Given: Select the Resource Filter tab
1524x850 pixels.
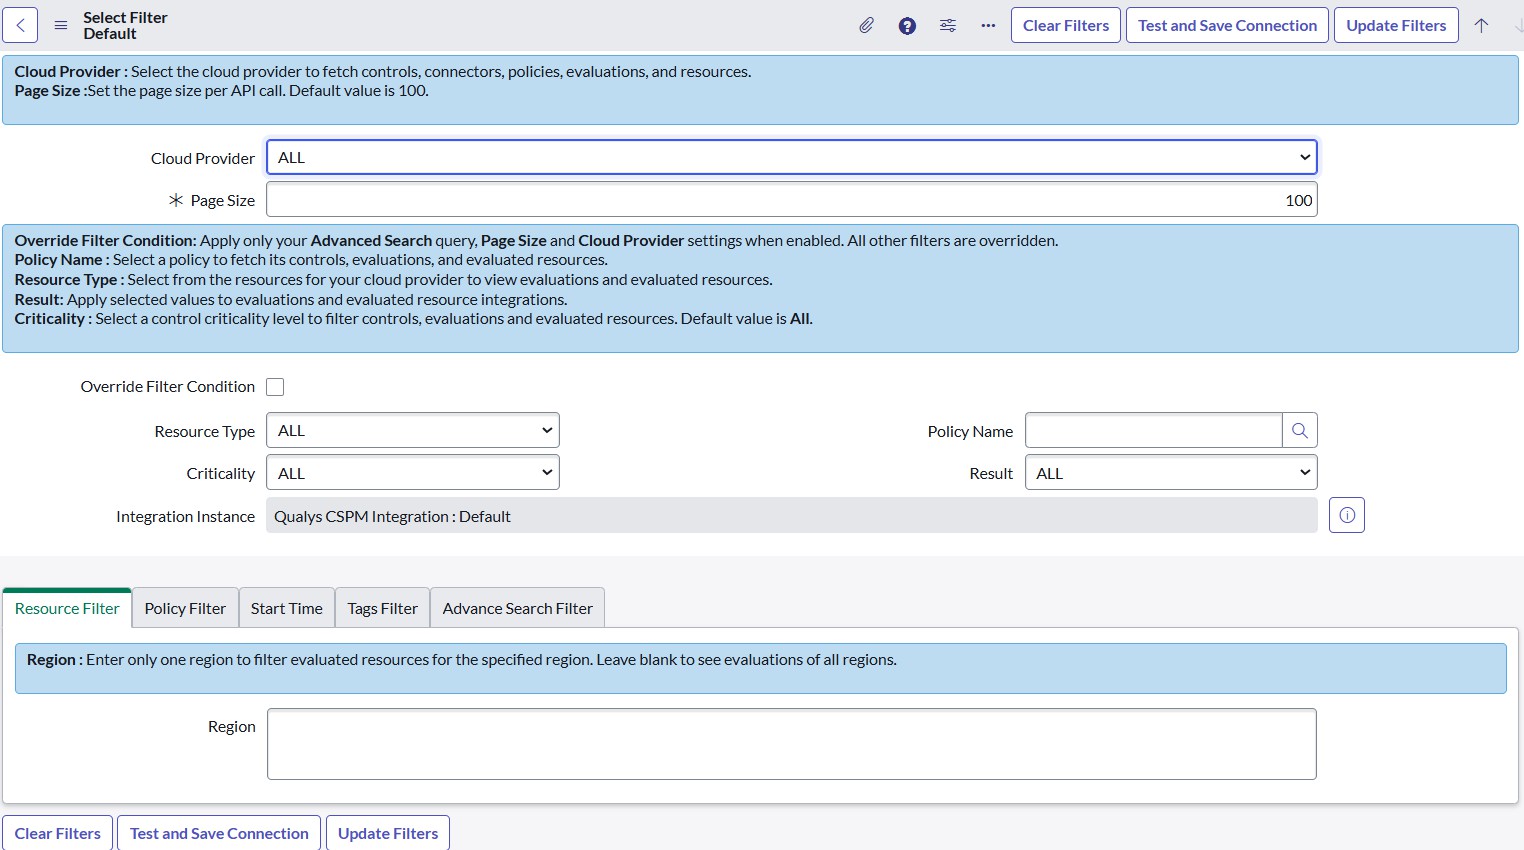Looking at the screenshot, I should pos(67,608).
